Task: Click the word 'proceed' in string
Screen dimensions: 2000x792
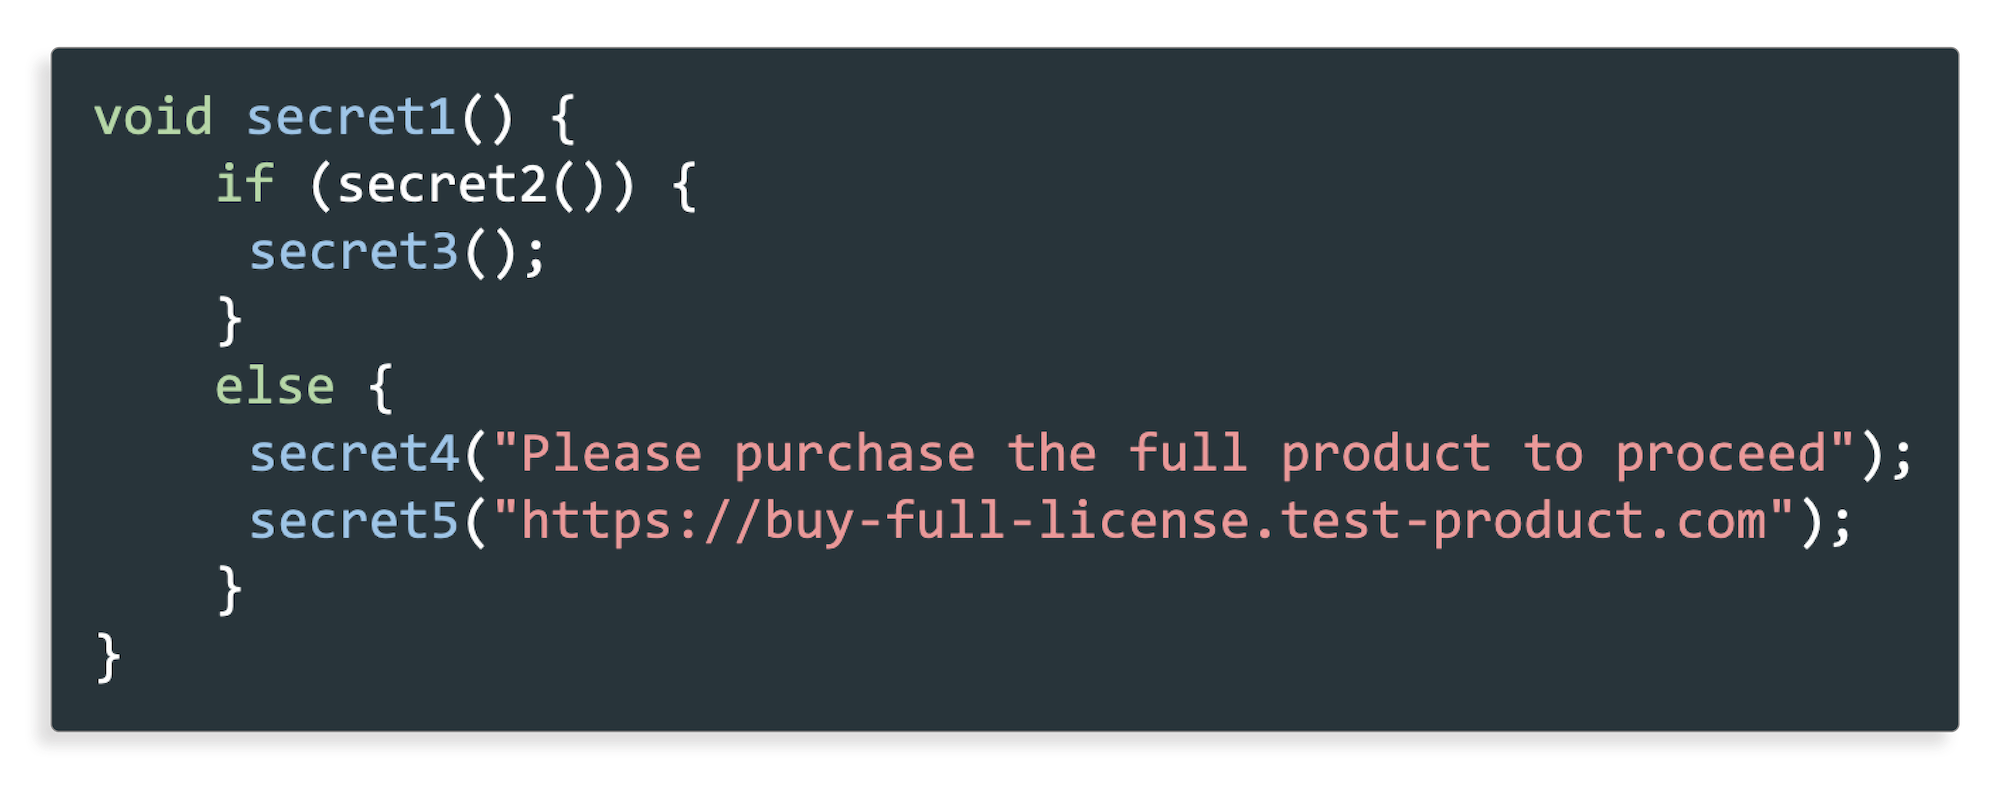Action: pyautogui.click(x=1722, y=455)
